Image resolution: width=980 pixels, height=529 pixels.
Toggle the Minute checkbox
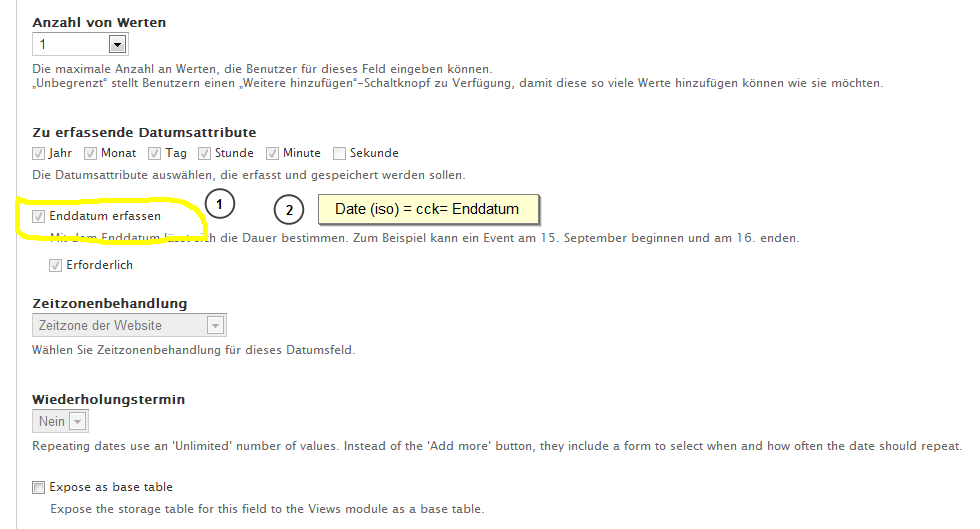point(272,153)
